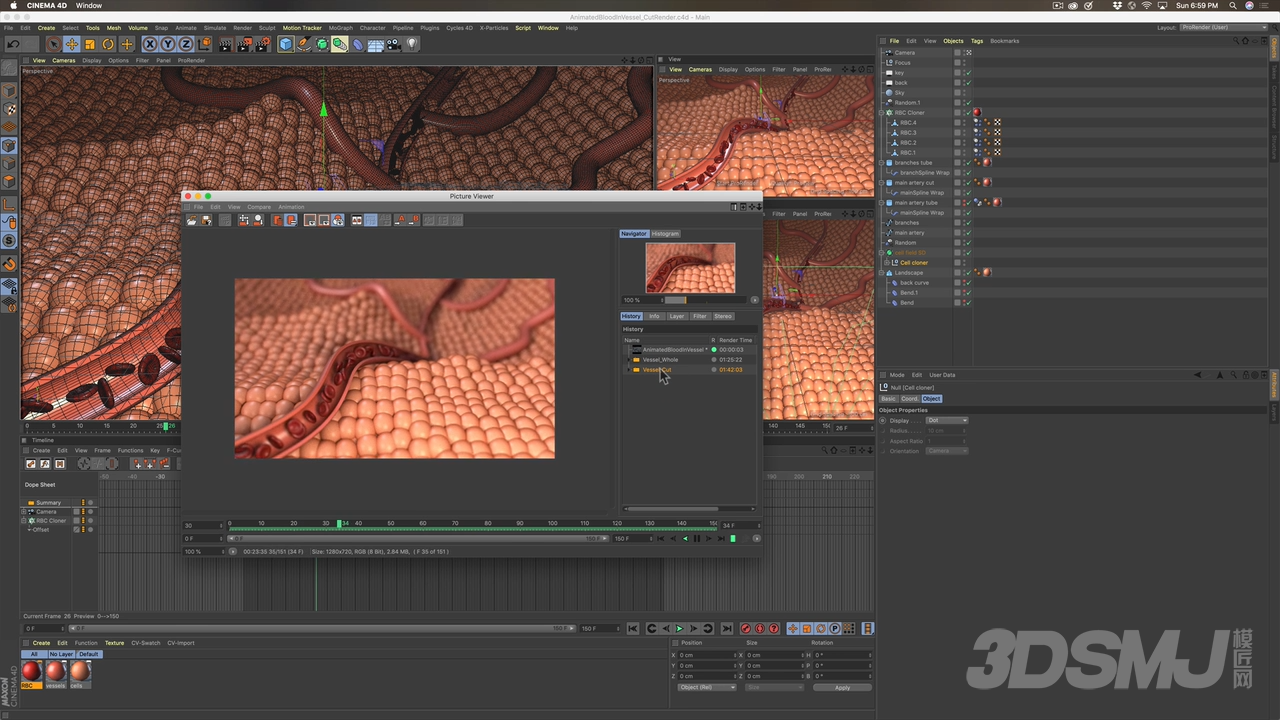The image size is (1280, 720).
Task: Select Vessel_Cut history entry
Action: [657, 370]
